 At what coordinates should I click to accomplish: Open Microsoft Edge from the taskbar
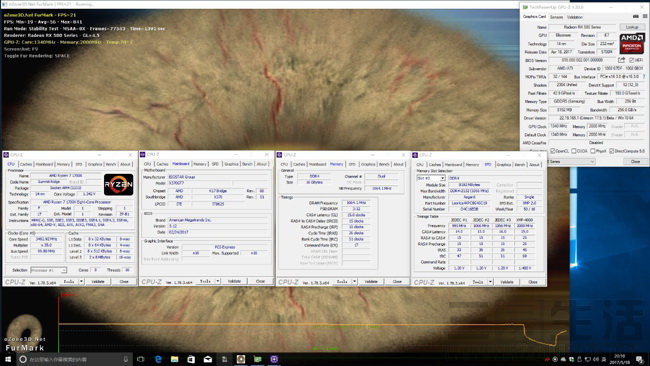pos(158,359)
